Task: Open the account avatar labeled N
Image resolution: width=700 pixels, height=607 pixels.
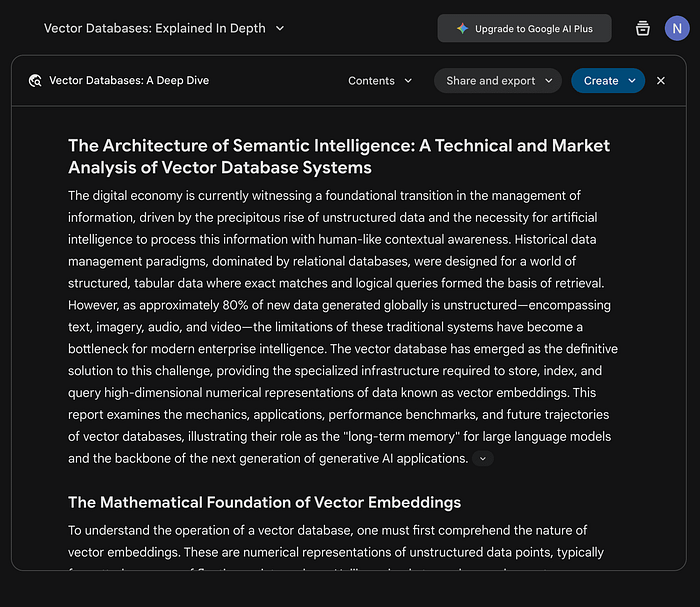Action: [677, 28]
